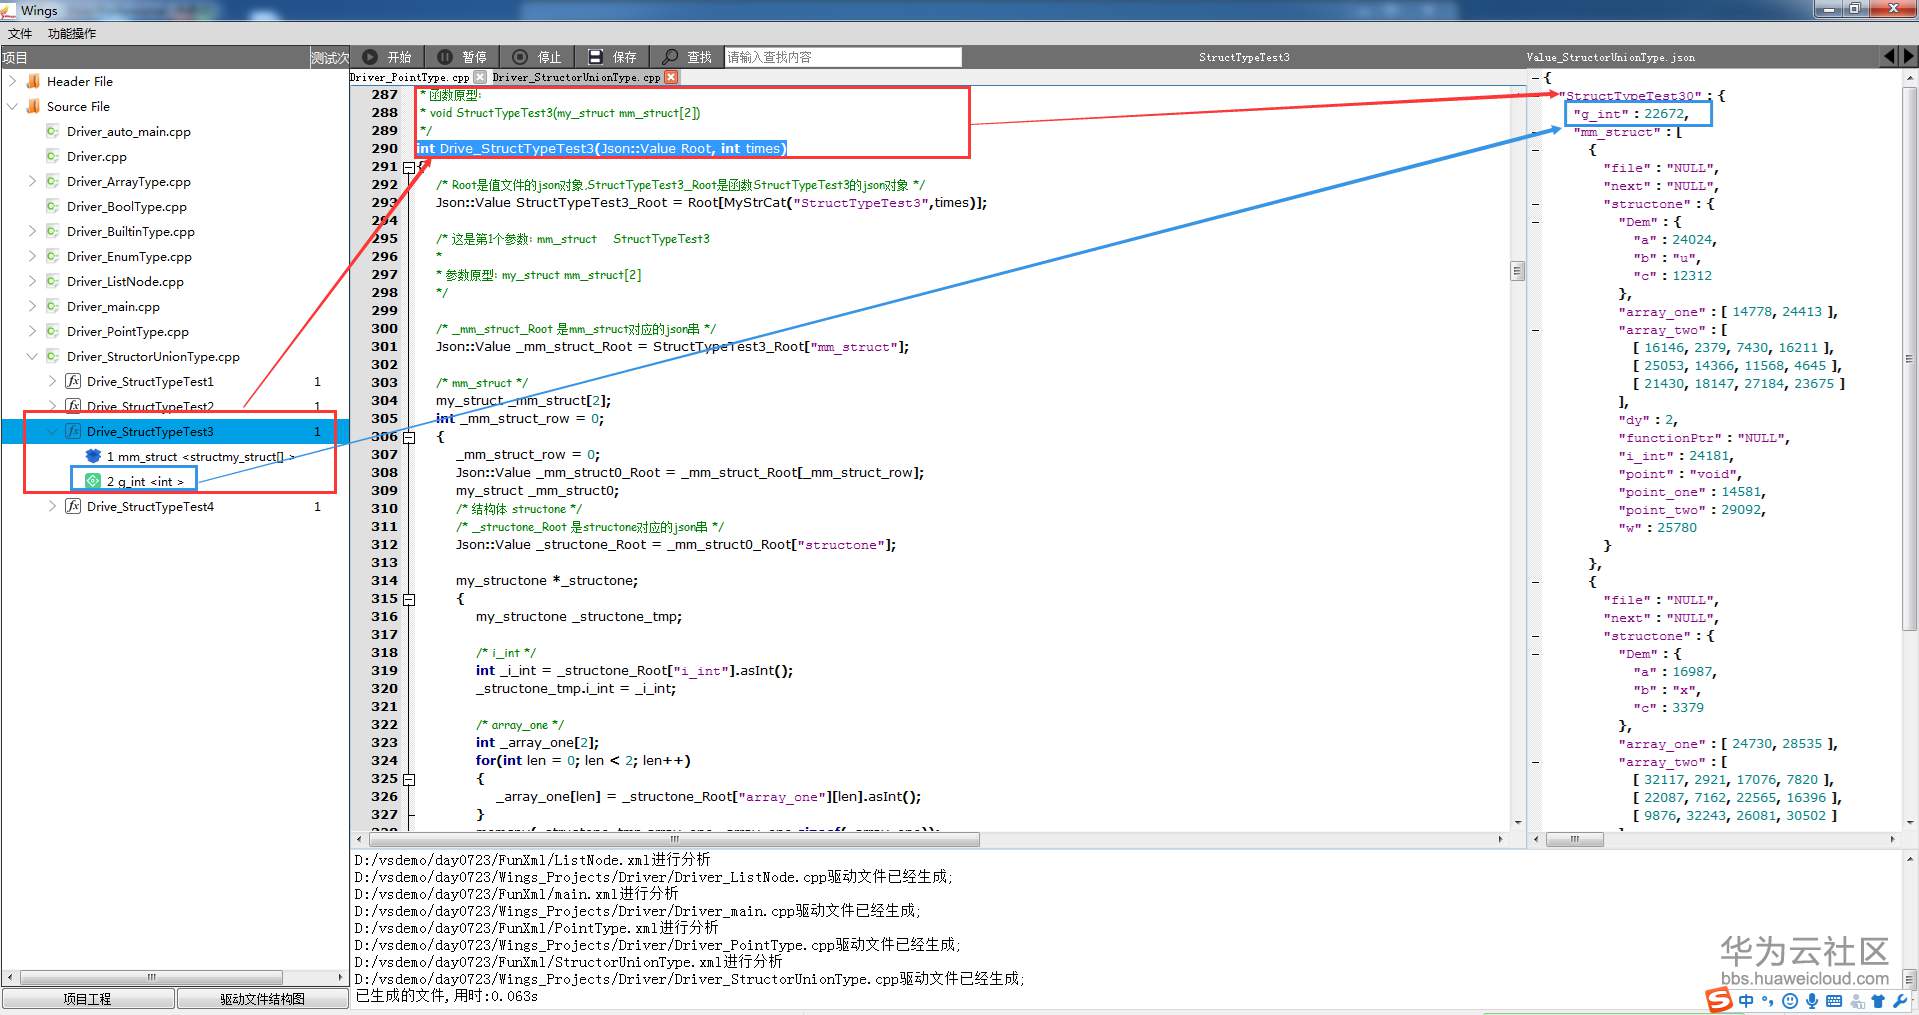Click the code editor vertical scrollbar thumb
This screenshot has height=1015, width=1919.
click(x=1517, y=270)
